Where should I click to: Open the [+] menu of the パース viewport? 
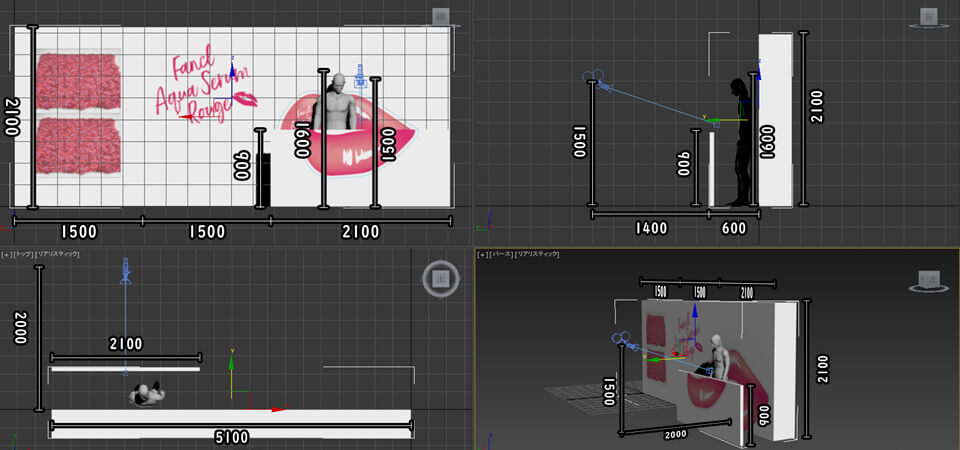[x=483, y=253]
